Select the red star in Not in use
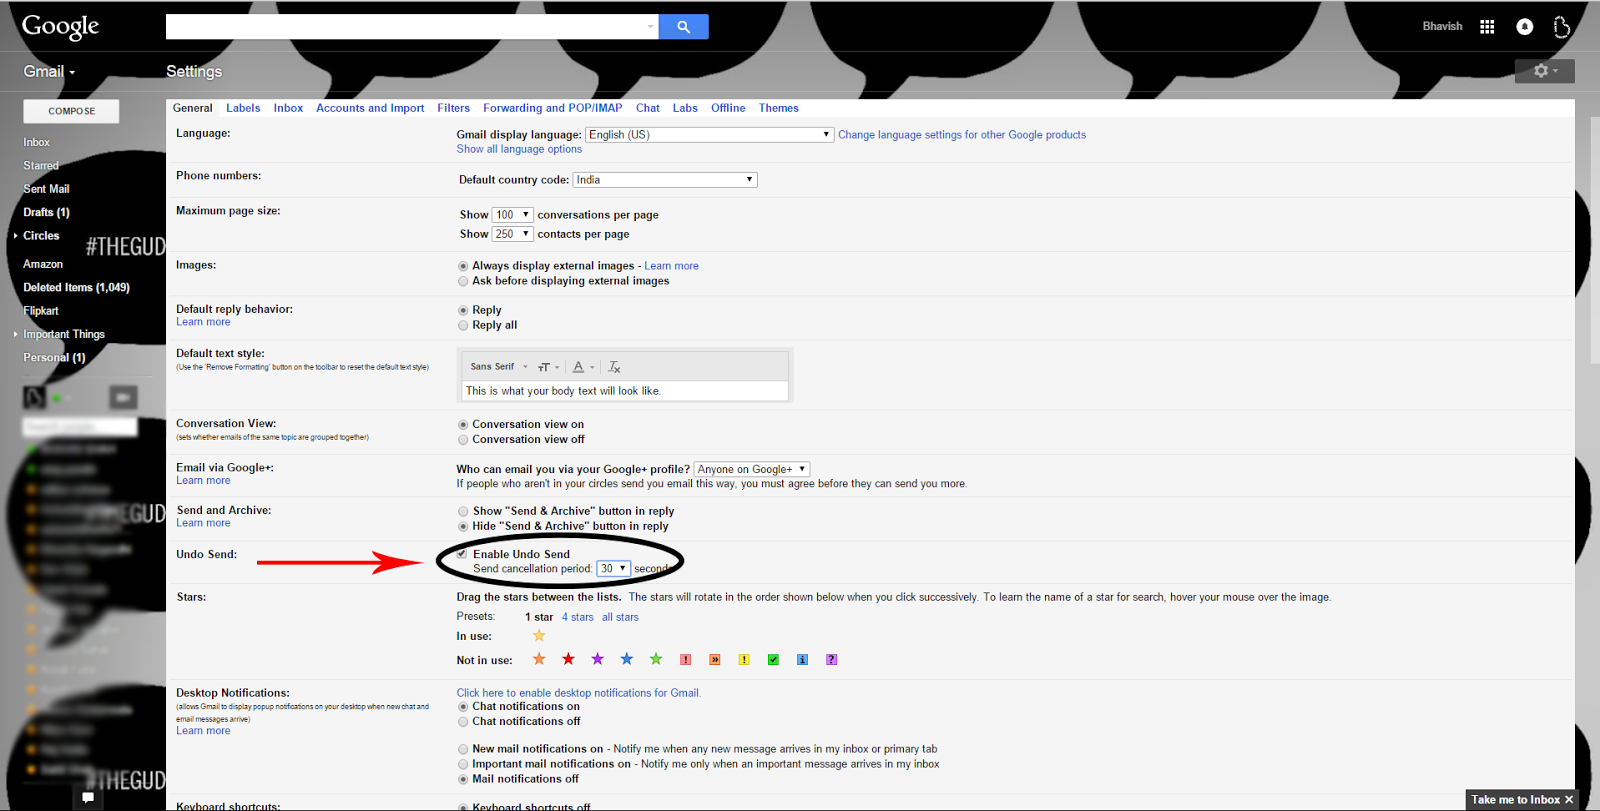Image resolution: width=1600 pixels, height=811 pixels. click(x=568, y=659)
